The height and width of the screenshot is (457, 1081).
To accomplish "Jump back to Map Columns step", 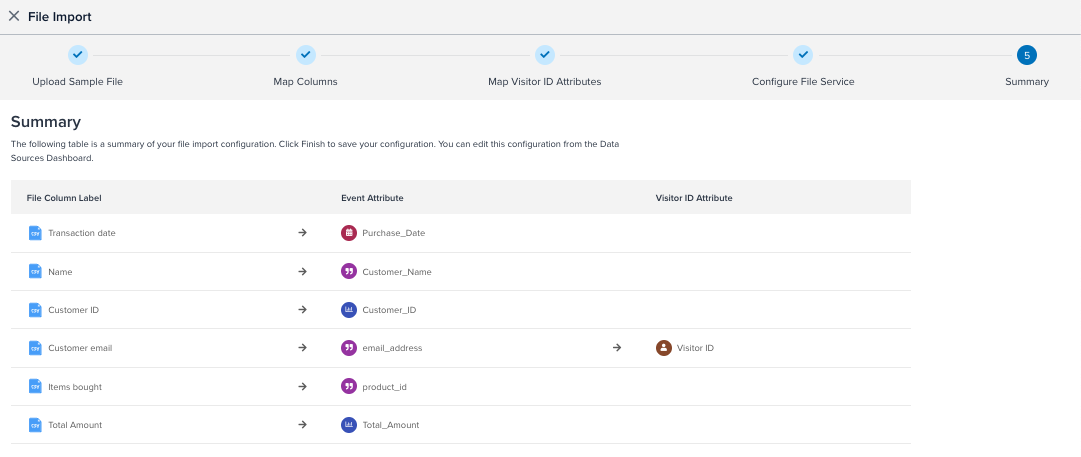I will [x=306, y=56].
